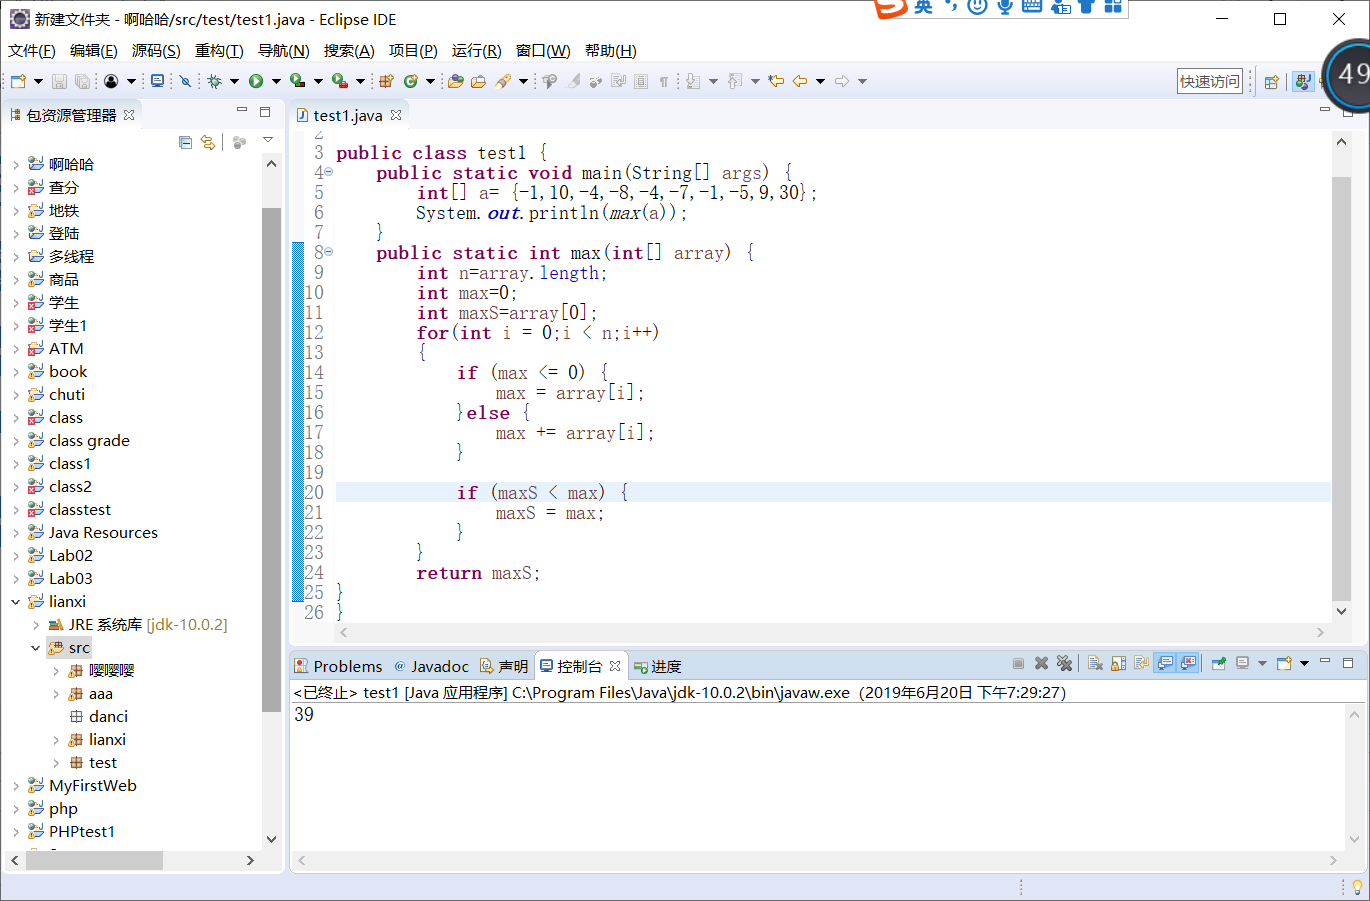Click the Clear Console icon
The image size is (1370, 901).
1095,663
